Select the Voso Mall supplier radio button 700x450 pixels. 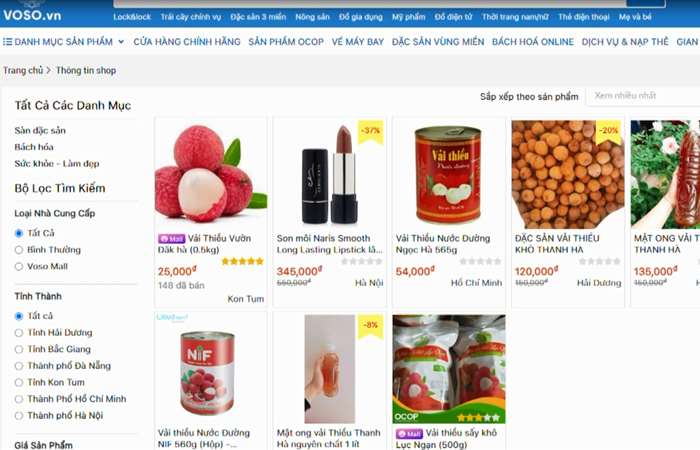[x=19, y=267]
